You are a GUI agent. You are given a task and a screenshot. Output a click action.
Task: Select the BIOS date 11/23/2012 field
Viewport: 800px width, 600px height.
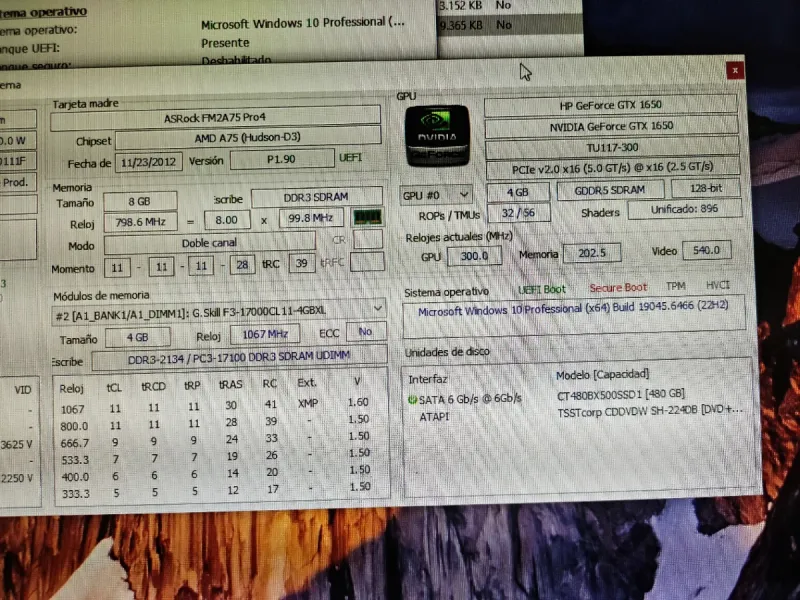coord(148,162)
